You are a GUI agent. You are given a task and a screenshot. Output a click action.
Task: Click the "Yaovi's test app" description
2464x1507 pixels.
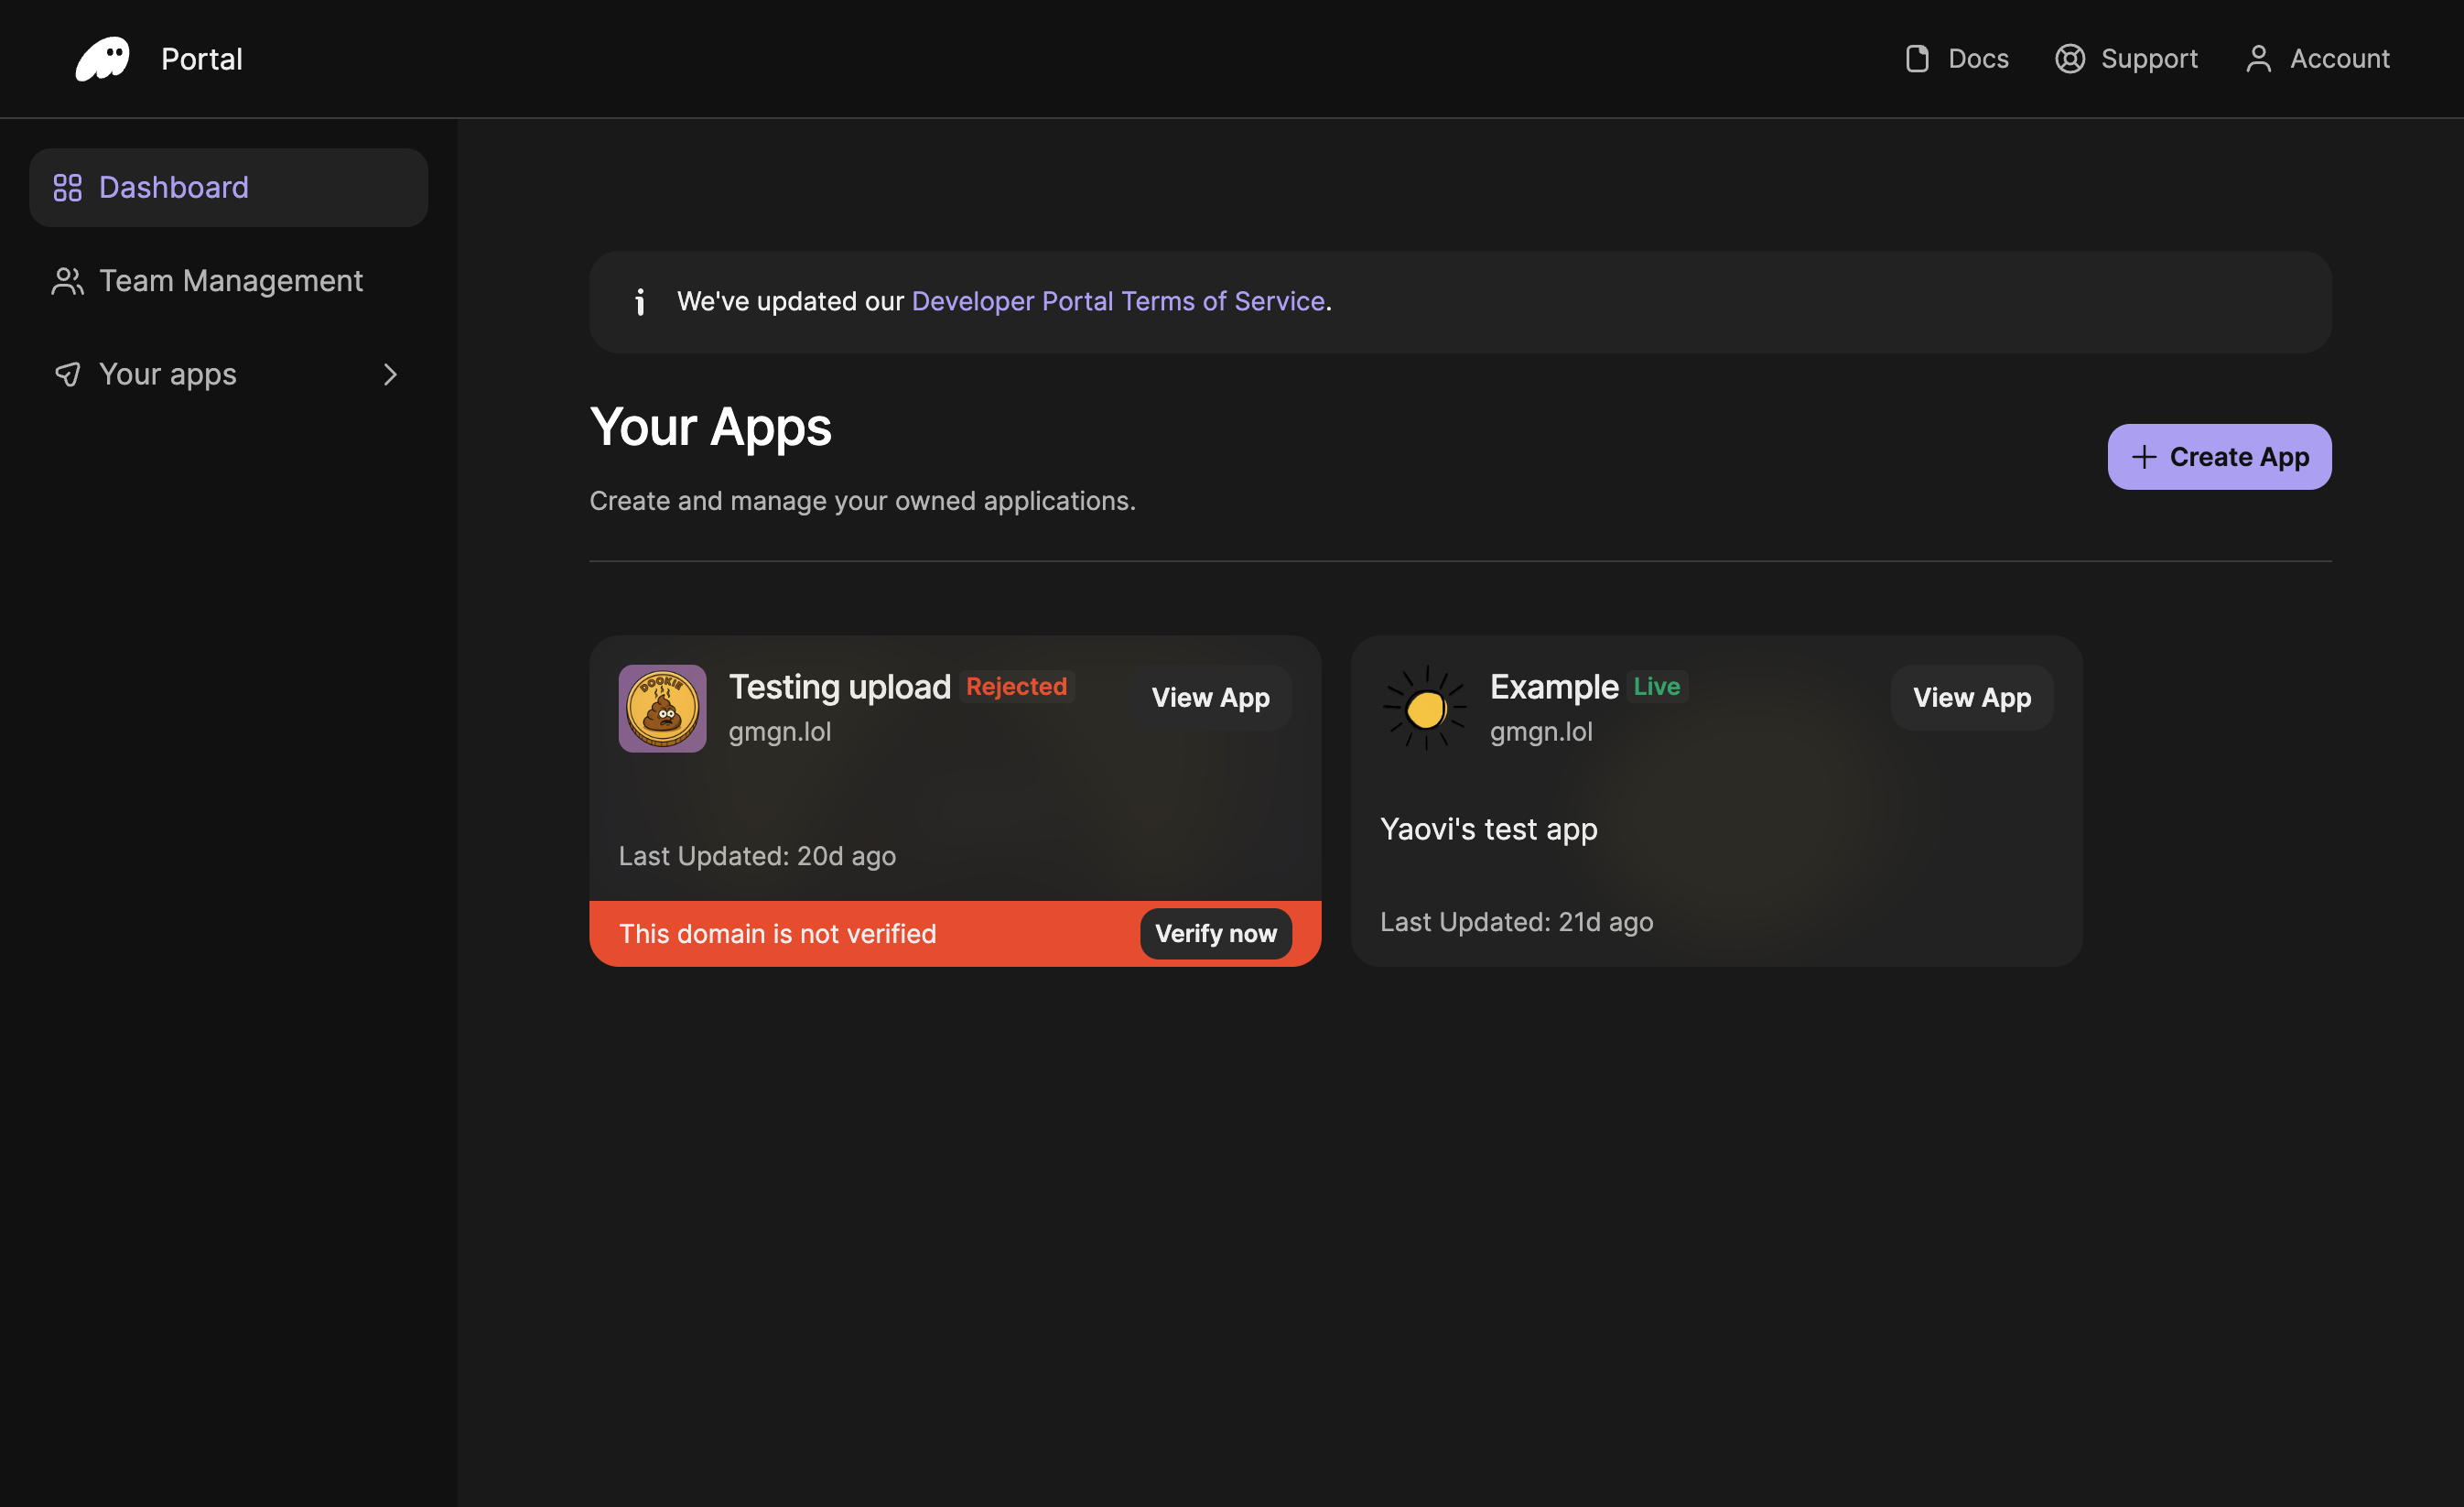tap(1489, 829)
